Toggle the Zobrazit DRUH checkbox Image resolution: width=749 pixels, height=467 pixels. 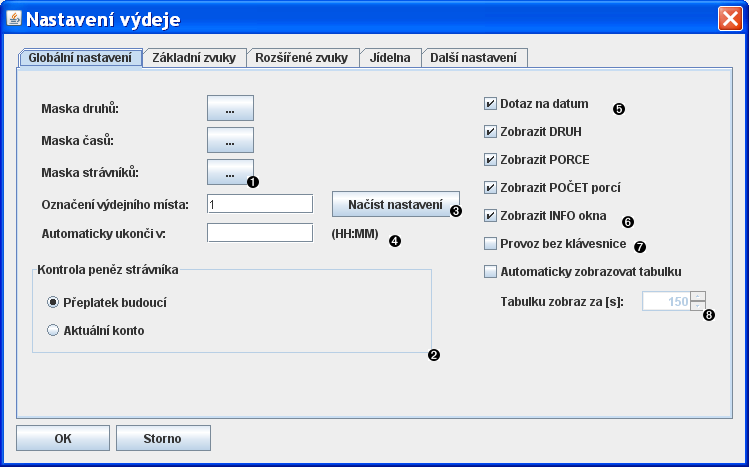[x=490, y=131]
